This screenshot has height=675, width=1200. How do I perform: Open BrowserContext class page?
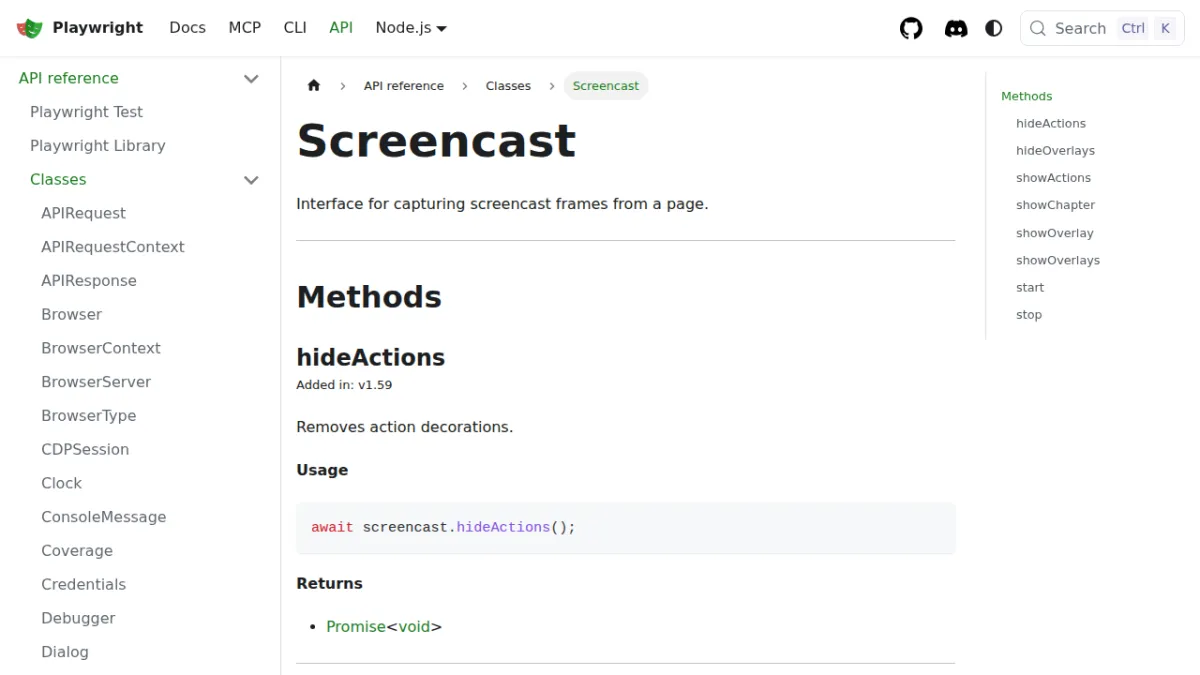point(101,348)
